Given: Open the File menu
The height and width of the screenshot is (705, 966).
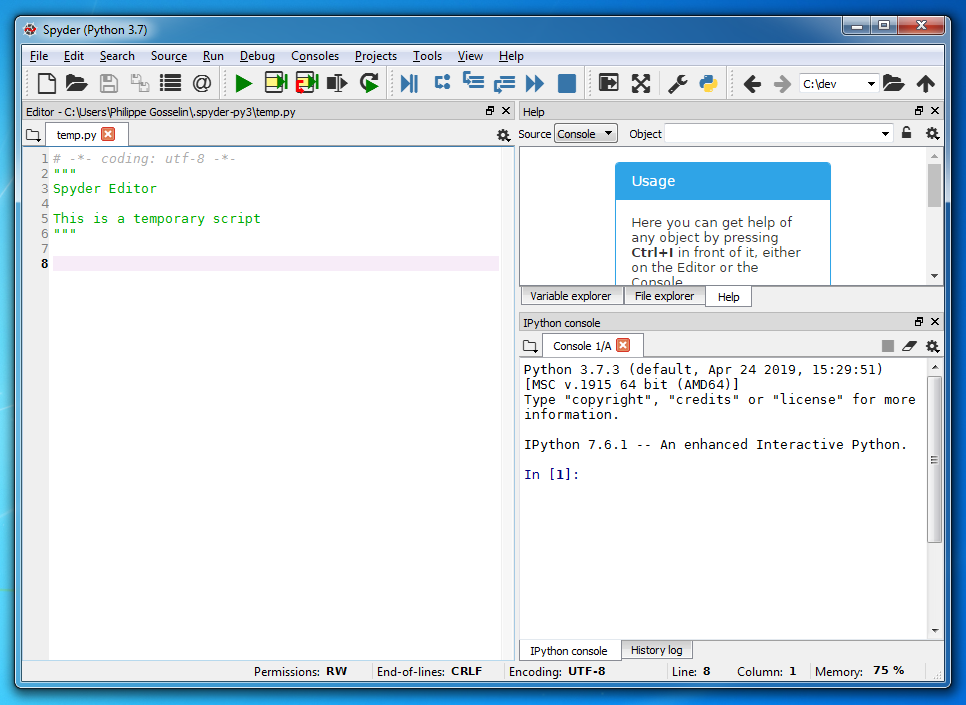Looking at the screenshot, I should pos(39,56).
